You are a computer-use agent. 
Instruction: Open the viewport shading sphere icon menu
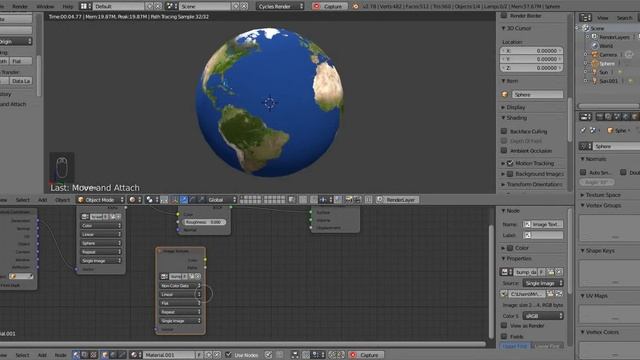(135, 200)
